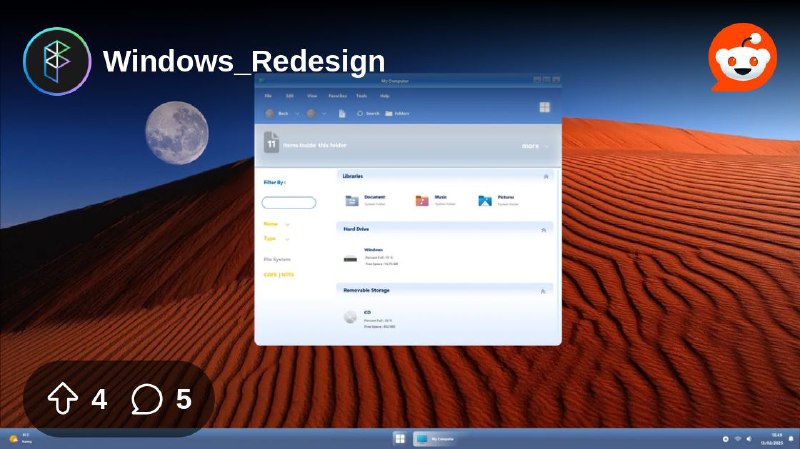Open the Tools menu
800x449 pixels.
click(x=362, y=96)
